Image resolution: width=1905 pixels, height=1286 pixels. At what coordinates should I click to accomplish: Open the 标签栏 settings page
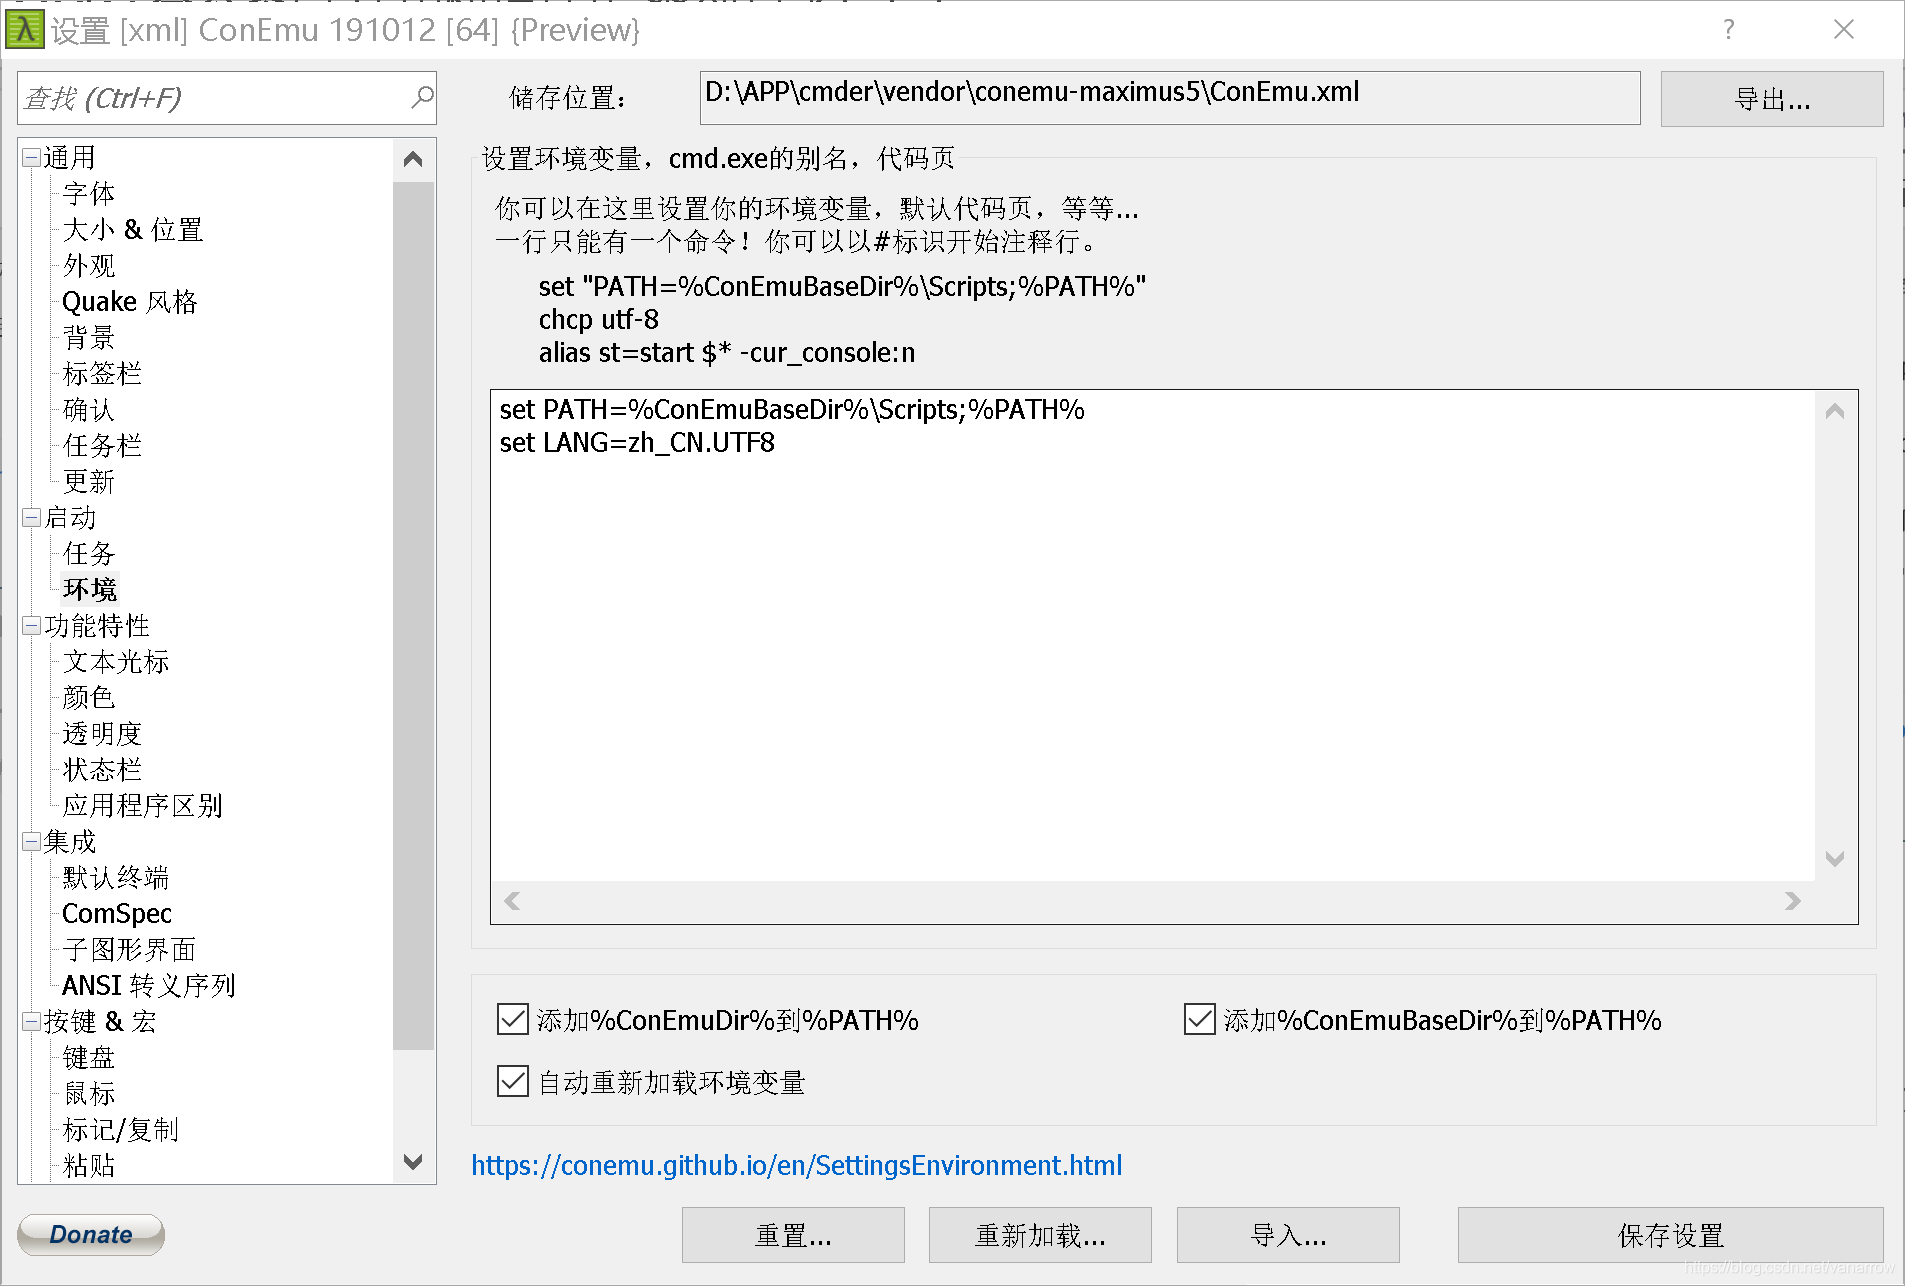point(102,374)
